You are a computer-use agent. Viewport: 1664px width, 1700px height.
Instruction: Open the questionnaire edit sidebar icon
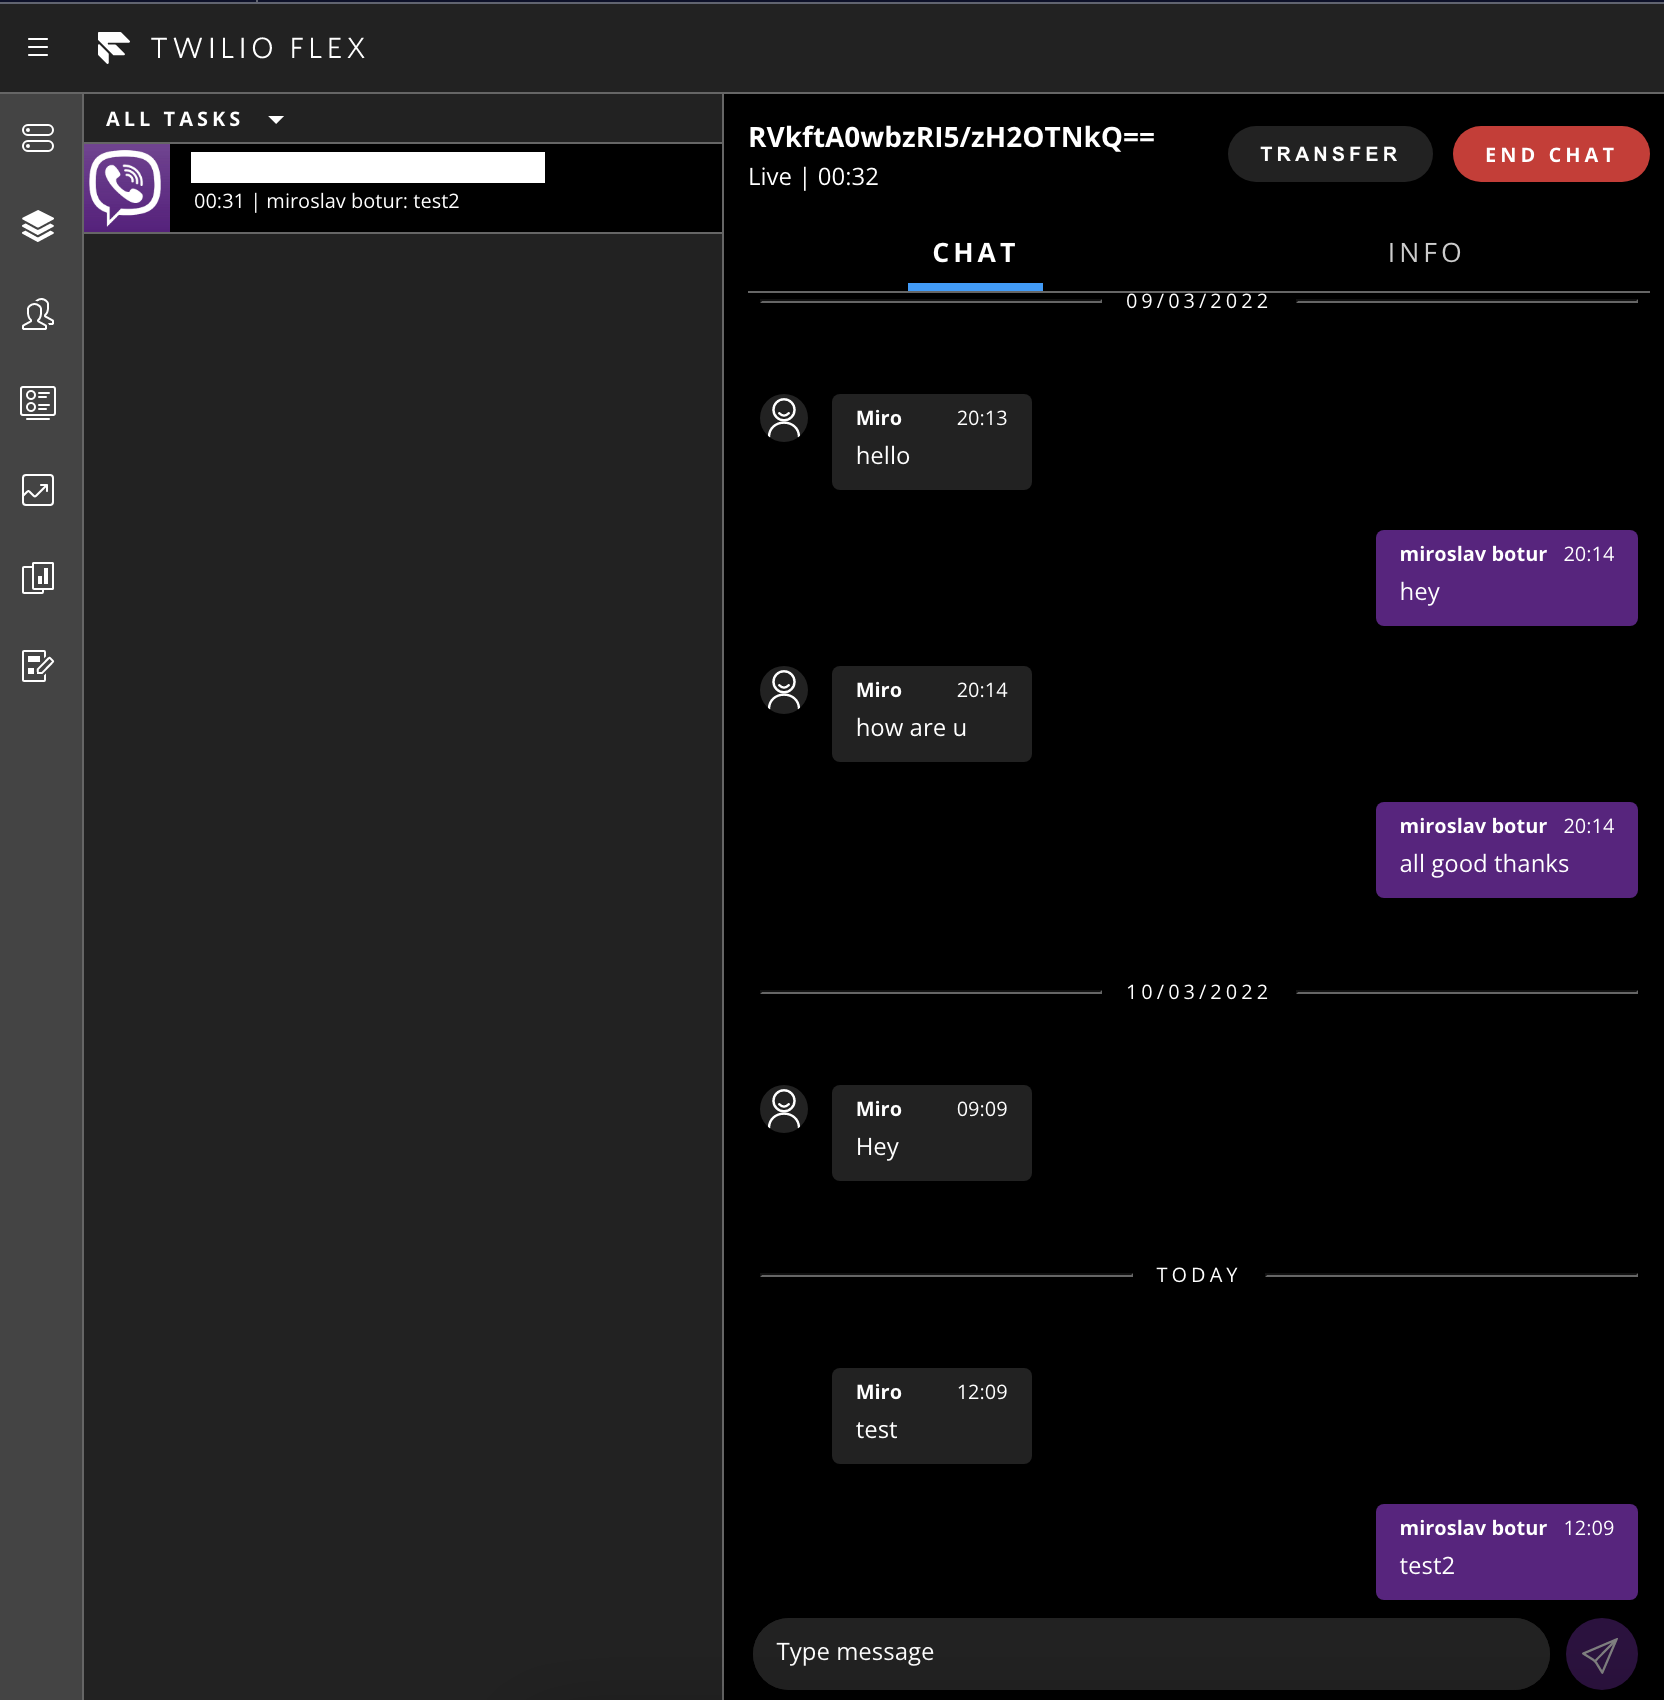[x=38, y=666]
